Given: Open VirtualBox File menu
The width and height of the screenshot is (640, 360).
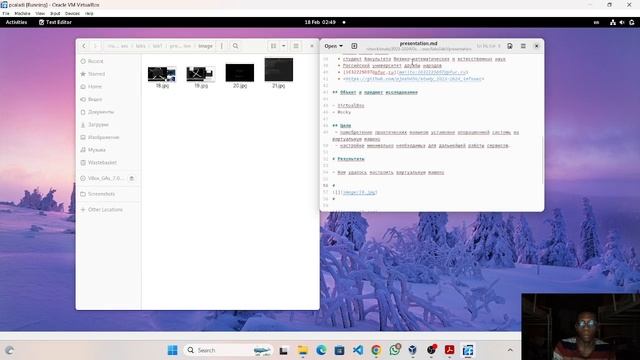Looking at the screenshot, I should click(x=6, y=13).
